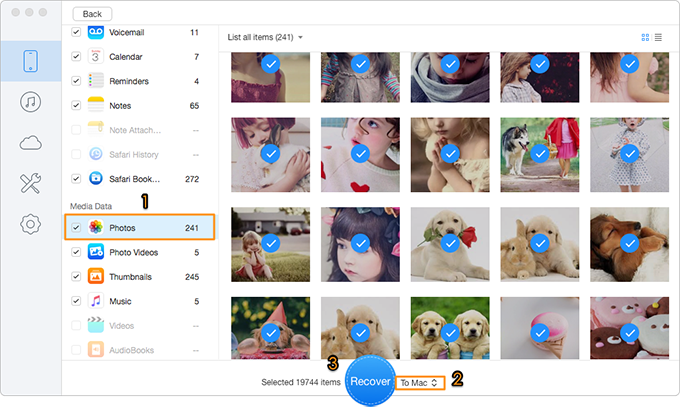Click the Safari History clock icon

point(96,154)
